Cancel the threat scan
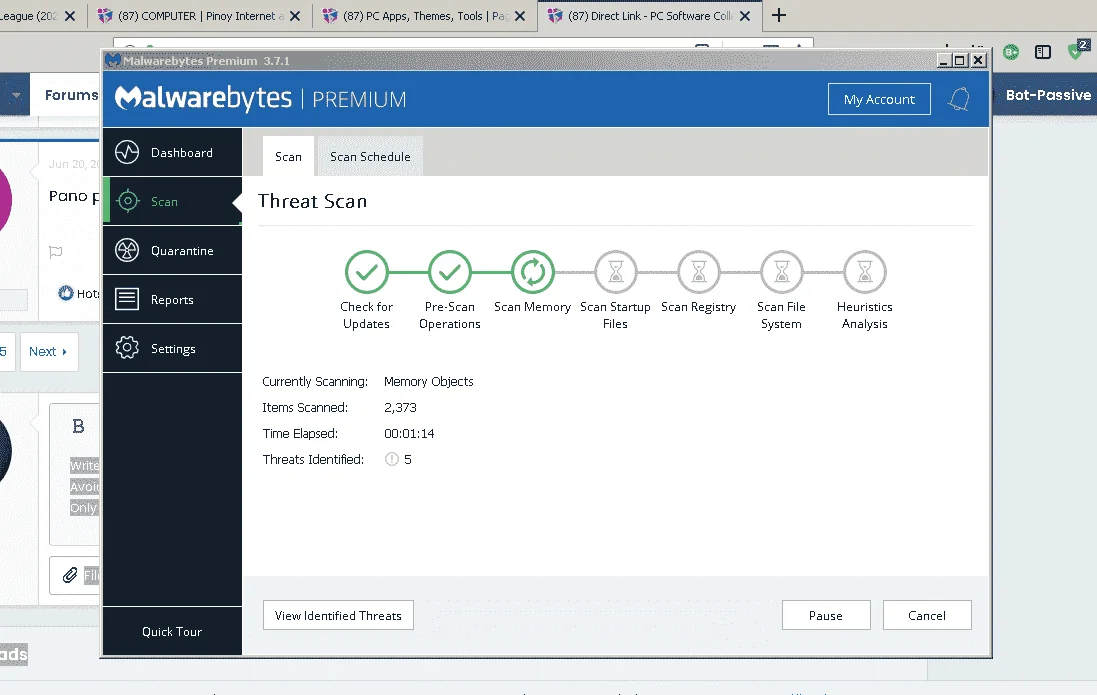This screenshot has width=1097, height=695. pyautogui.click(x=927, y=615)
